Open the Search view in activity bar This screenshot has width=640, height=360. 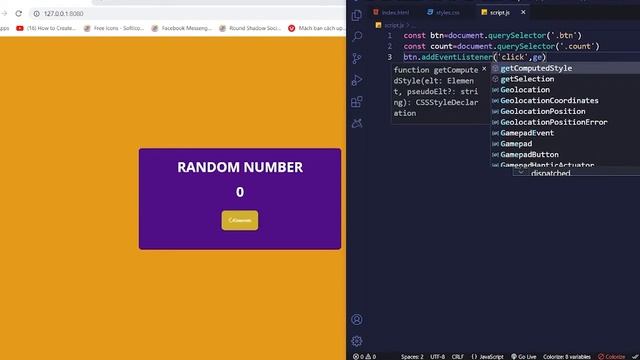(x=357, y=36)
